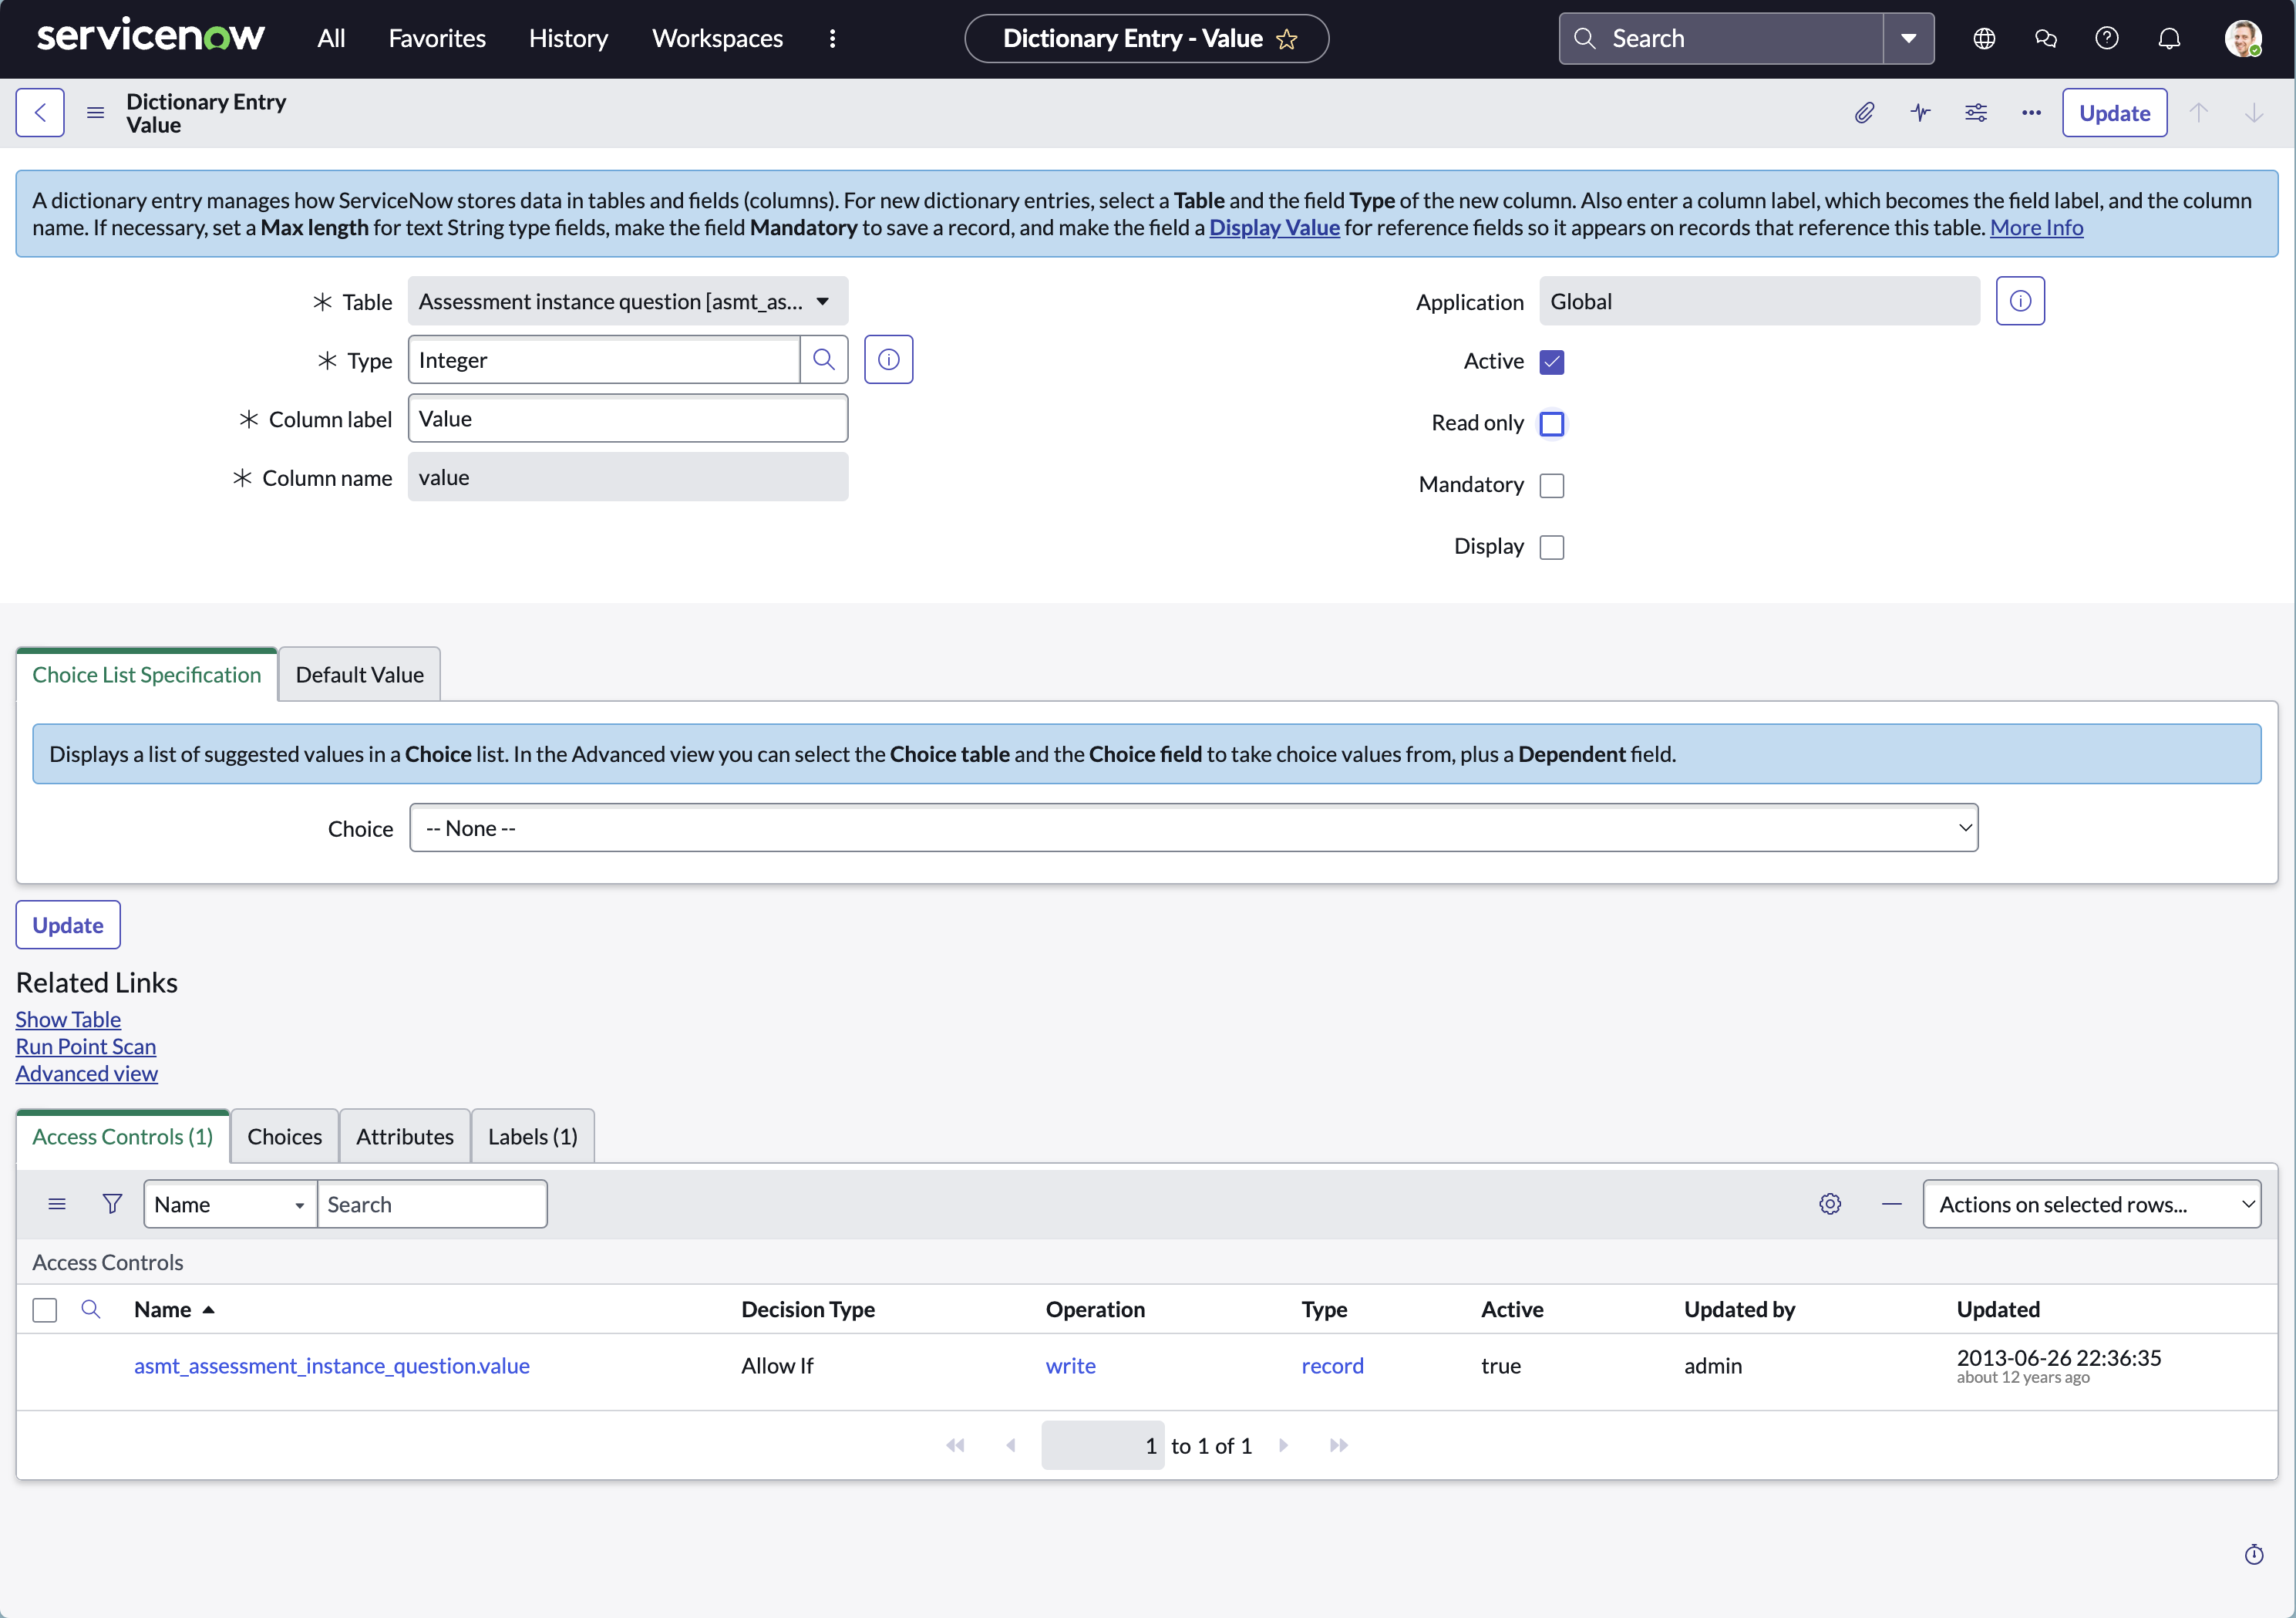Open the activity stream pulse icon
2296x1618 pixels.
click(1920, 113)
